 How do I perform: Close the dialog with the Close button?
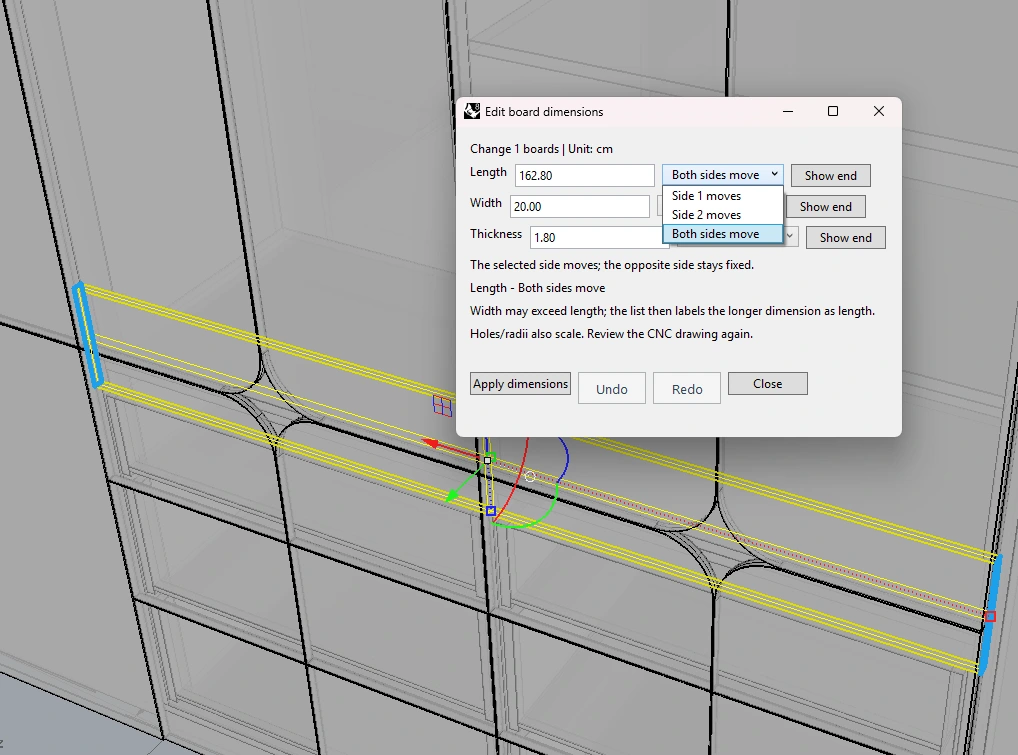[x=767, y=384]
